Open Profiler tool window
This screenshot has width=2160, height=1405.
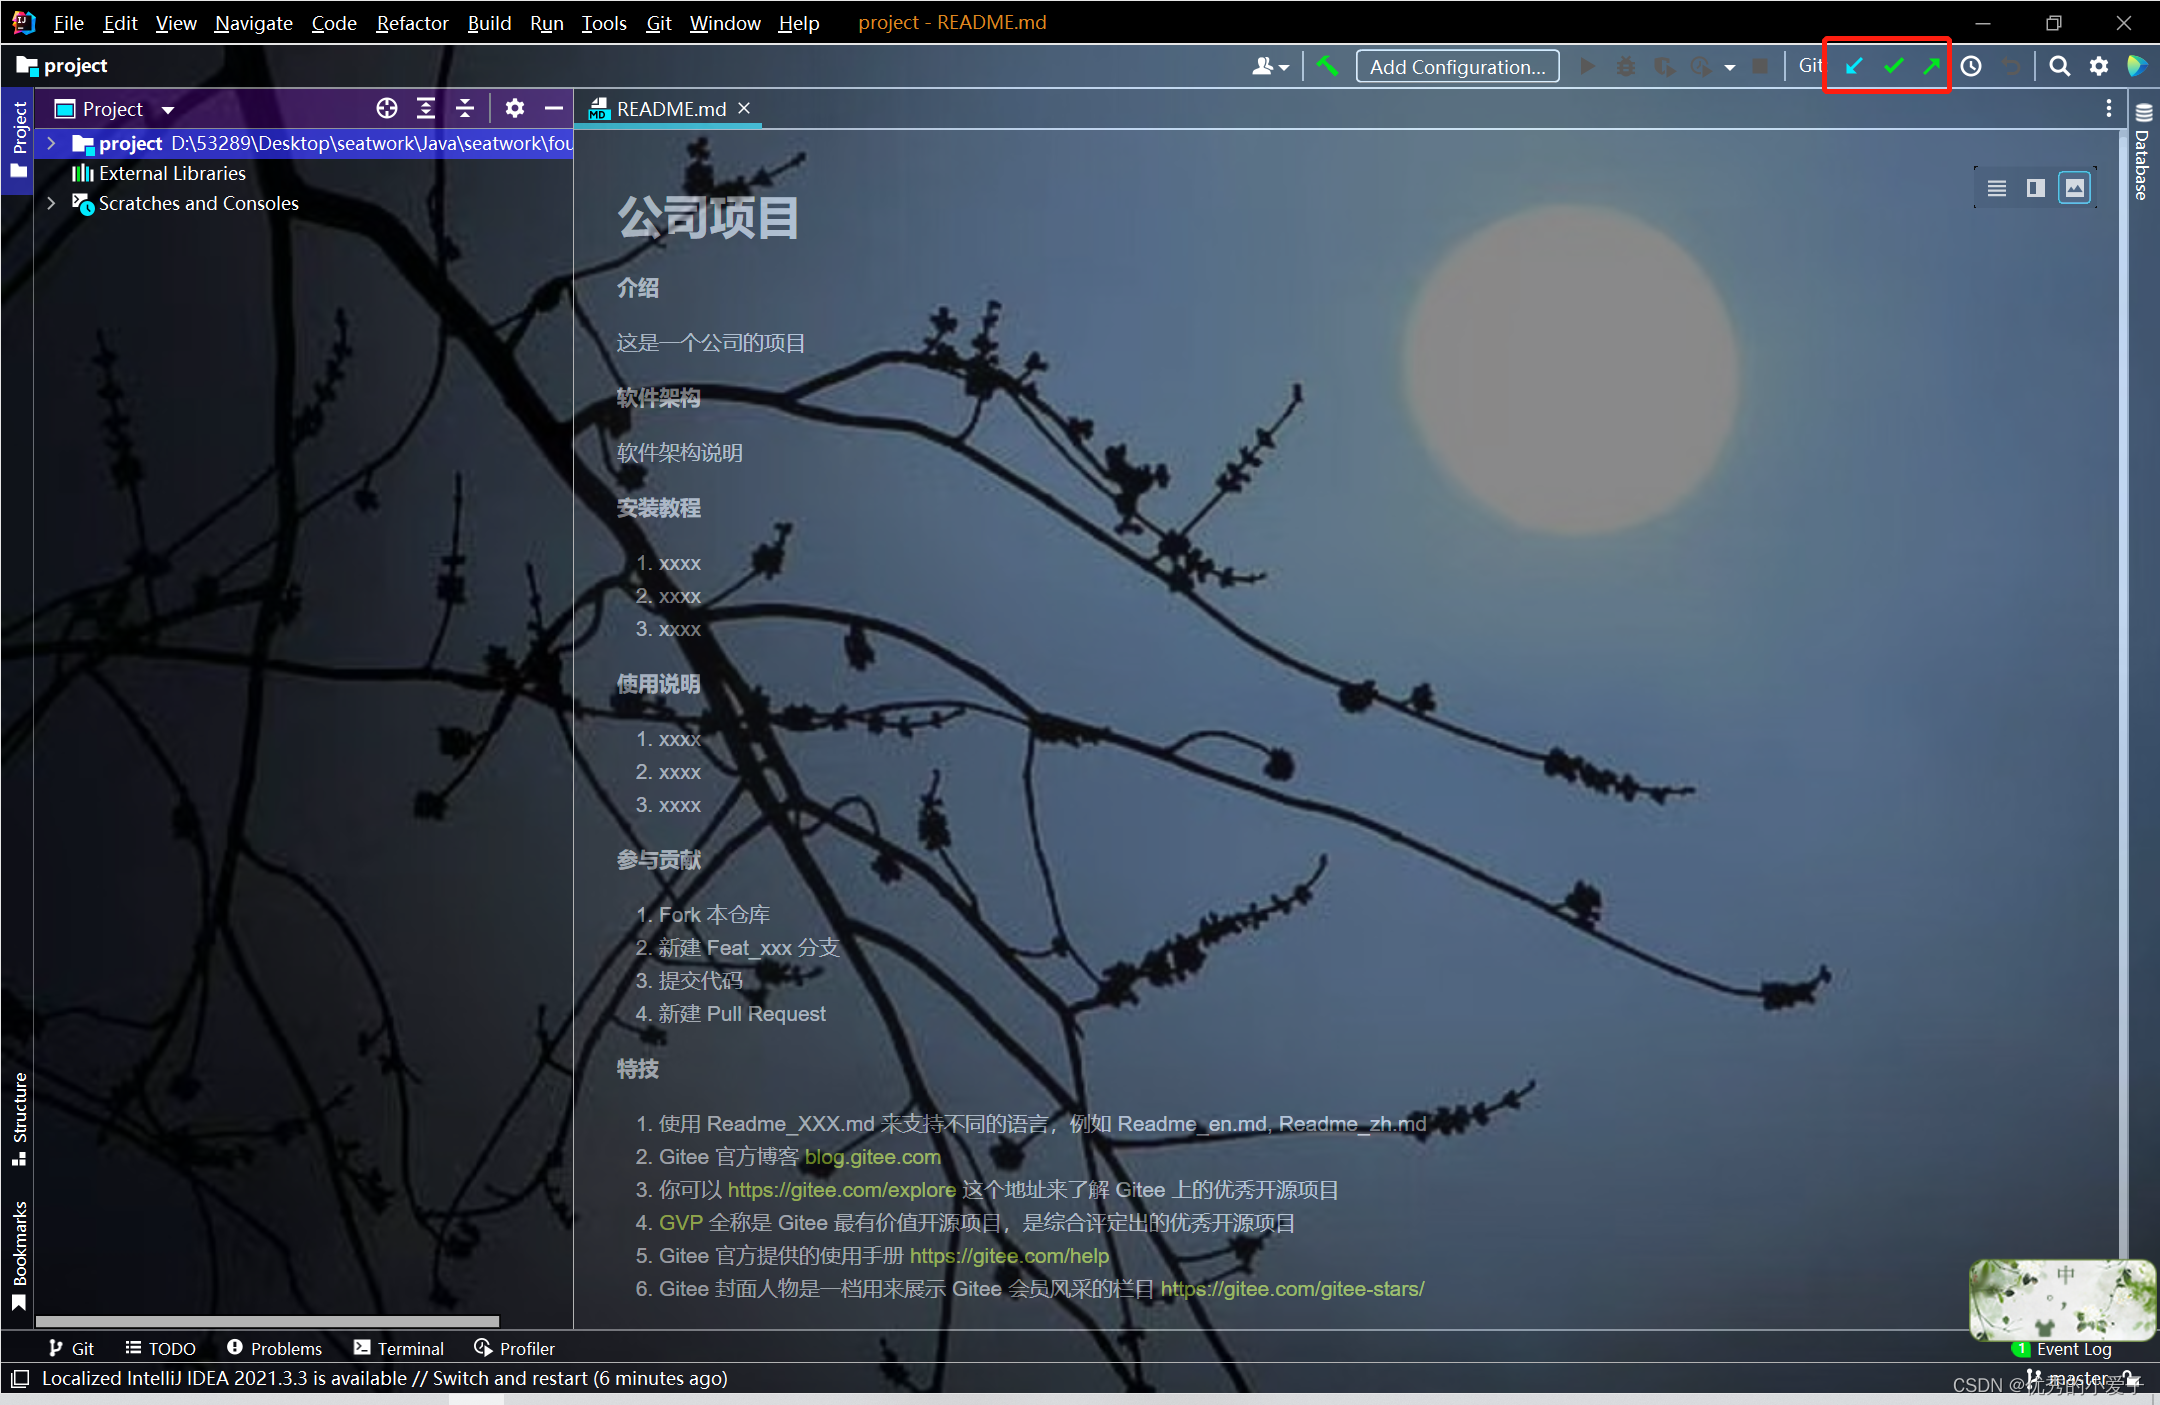[x=514, y=1348]
